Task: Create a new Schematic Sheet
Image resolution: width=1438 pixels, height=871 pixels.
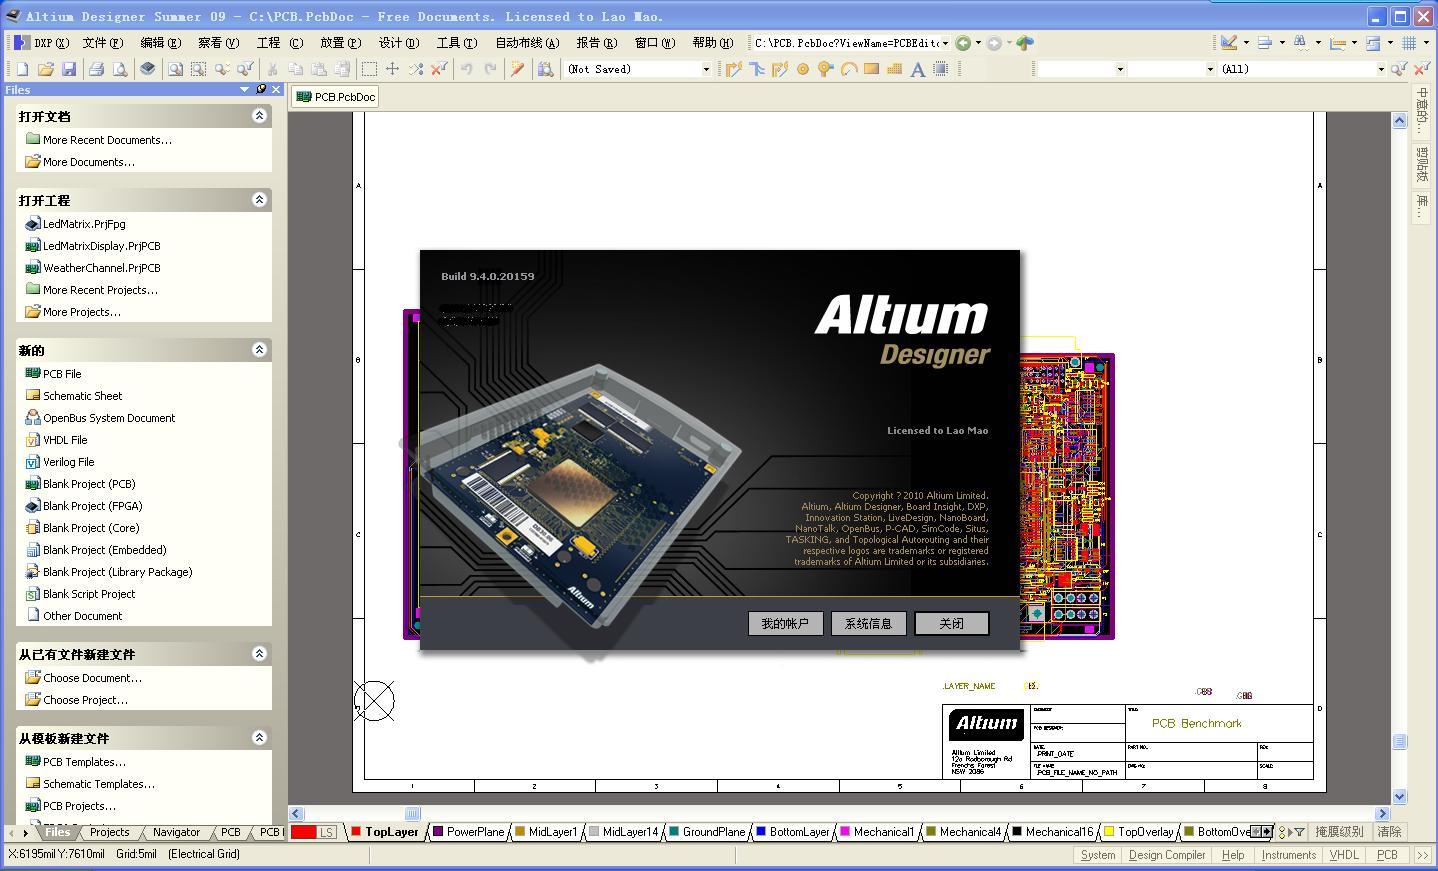Action: (73, 396)
